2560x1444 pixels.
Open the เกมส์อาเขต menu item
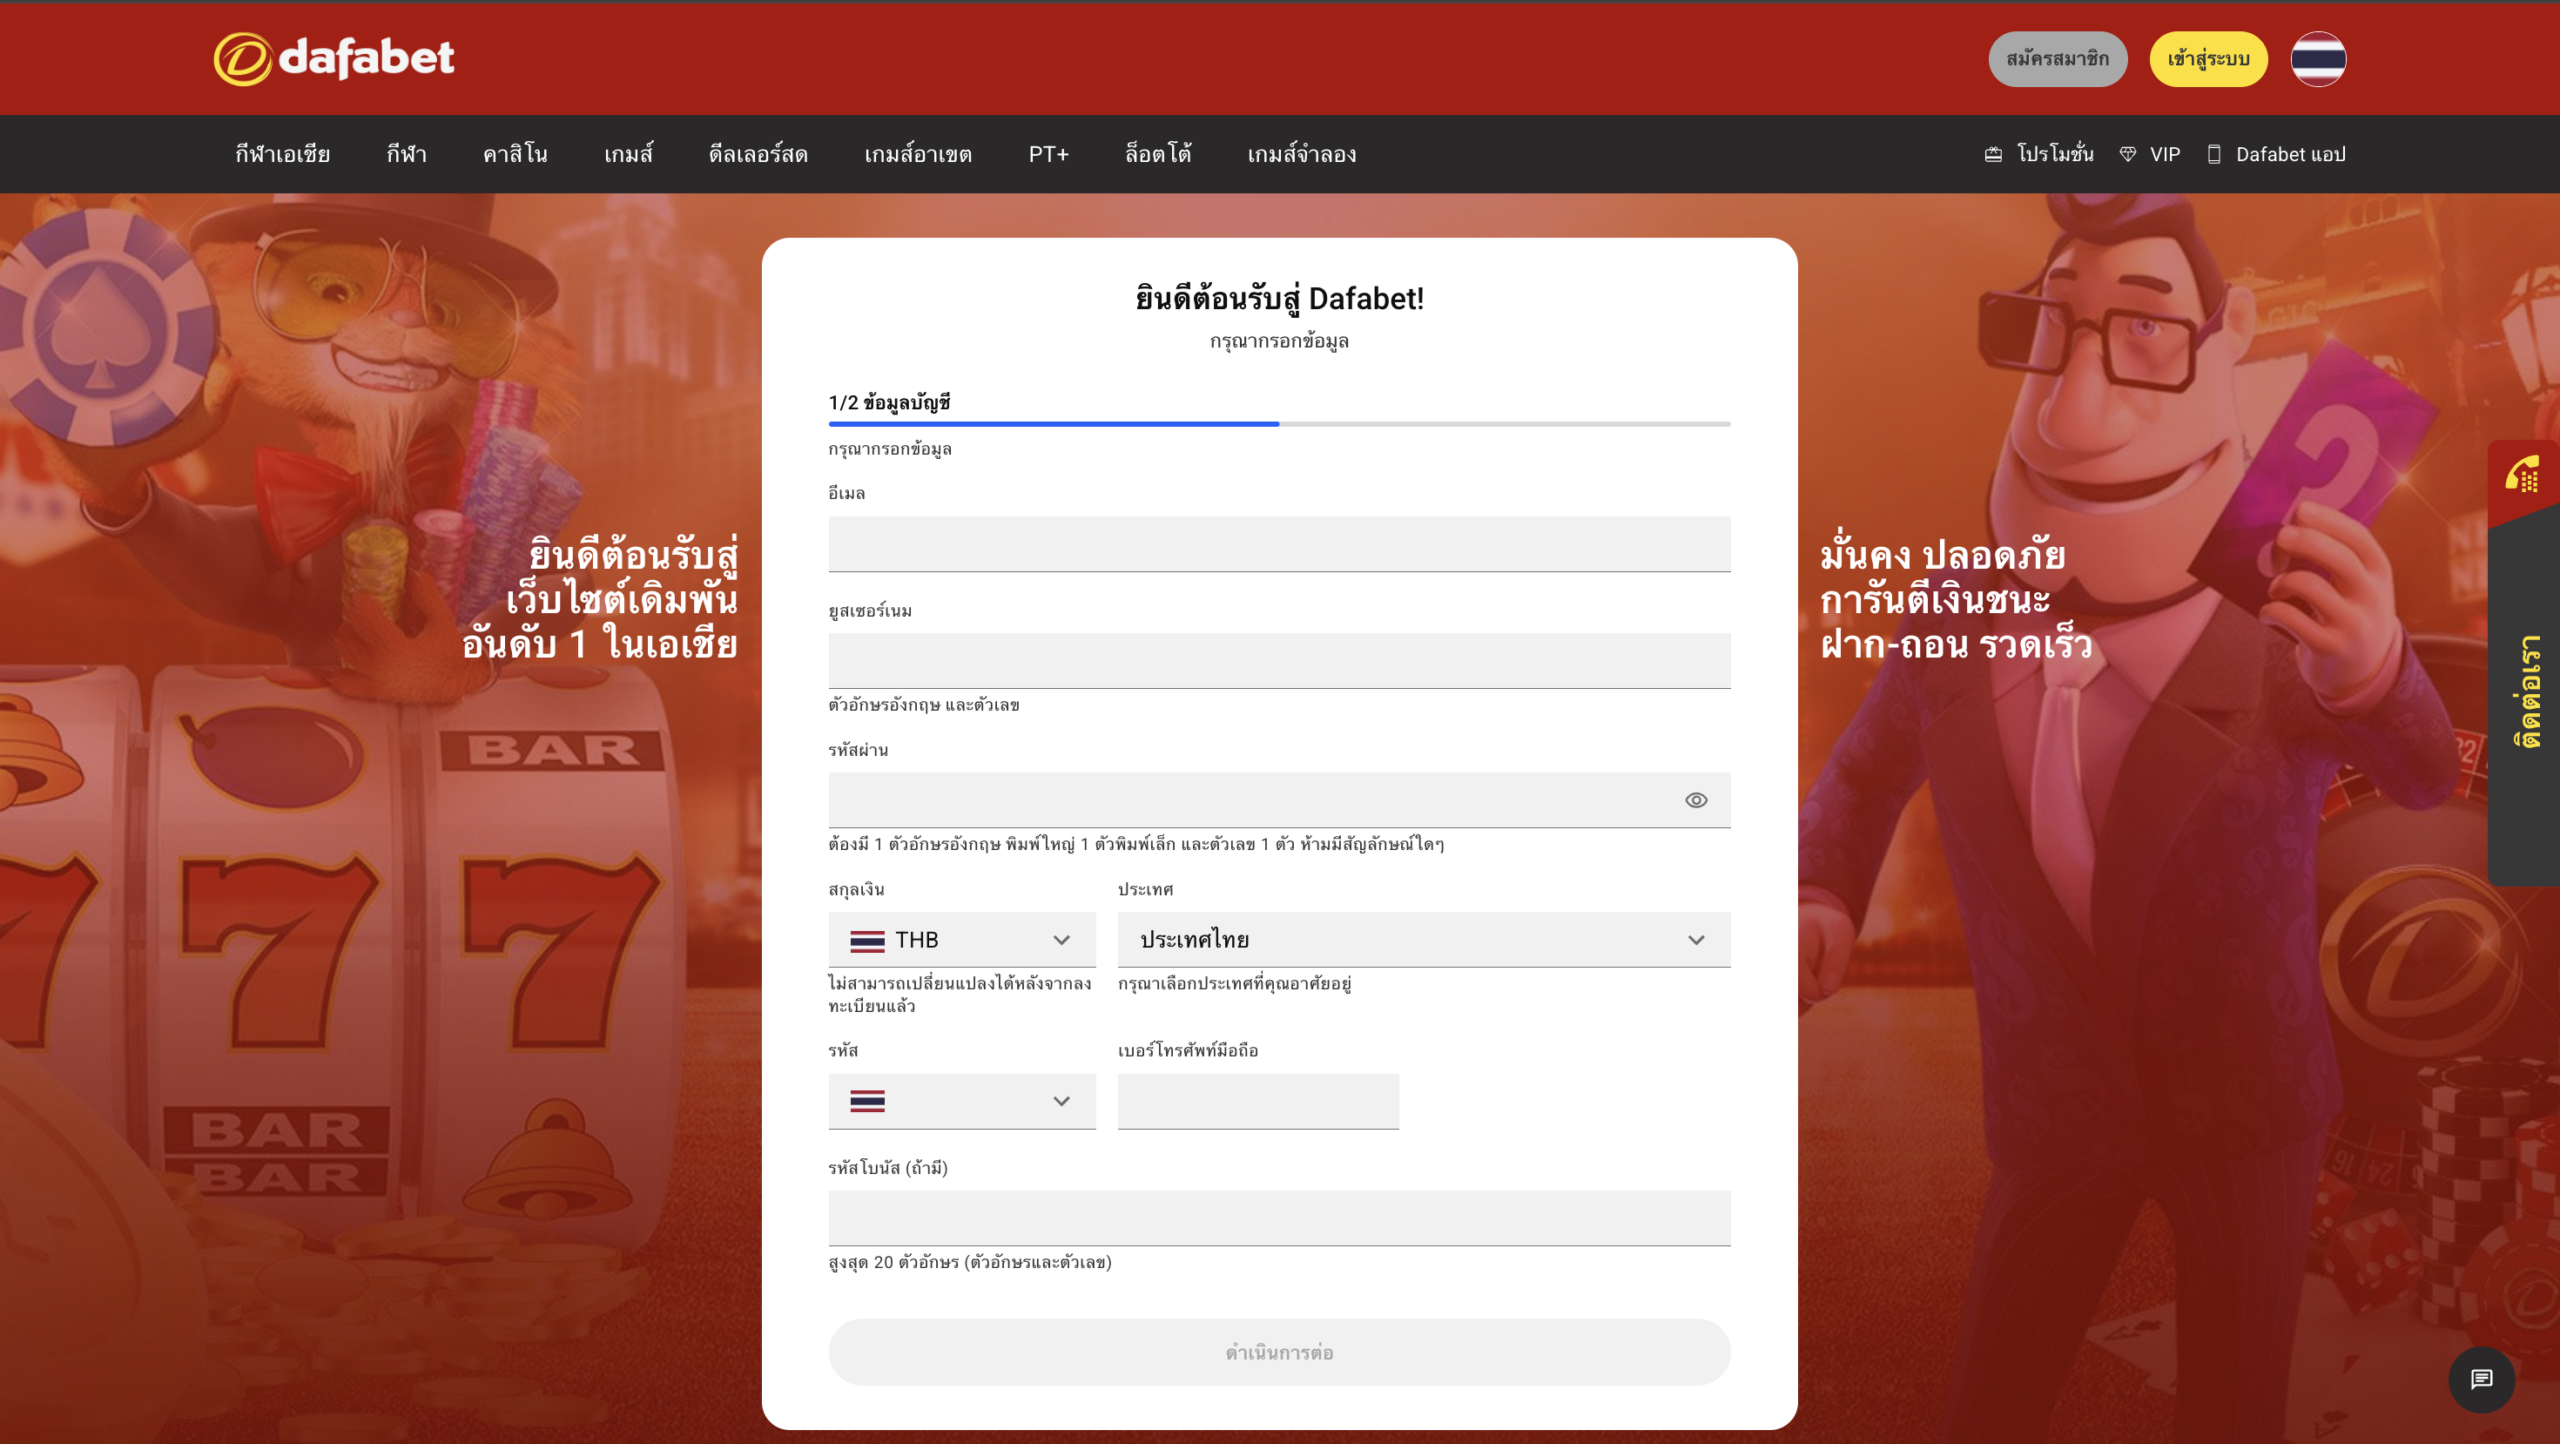click(x=918, y=154)
